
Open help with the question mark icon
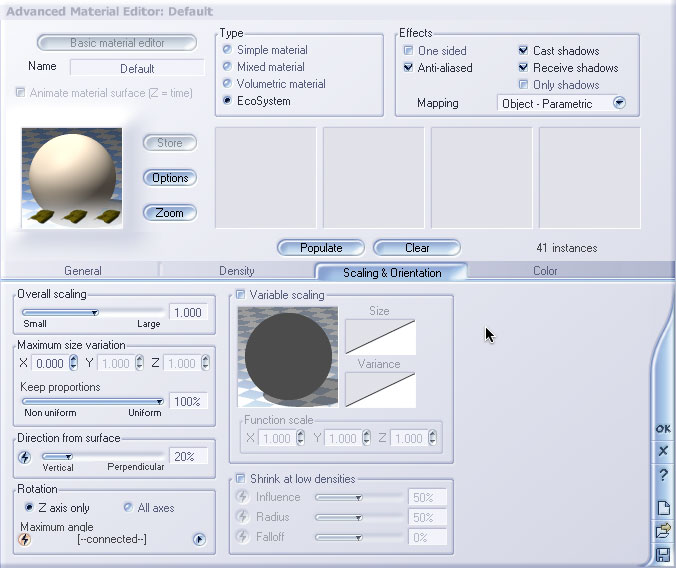tap(662, 476)
